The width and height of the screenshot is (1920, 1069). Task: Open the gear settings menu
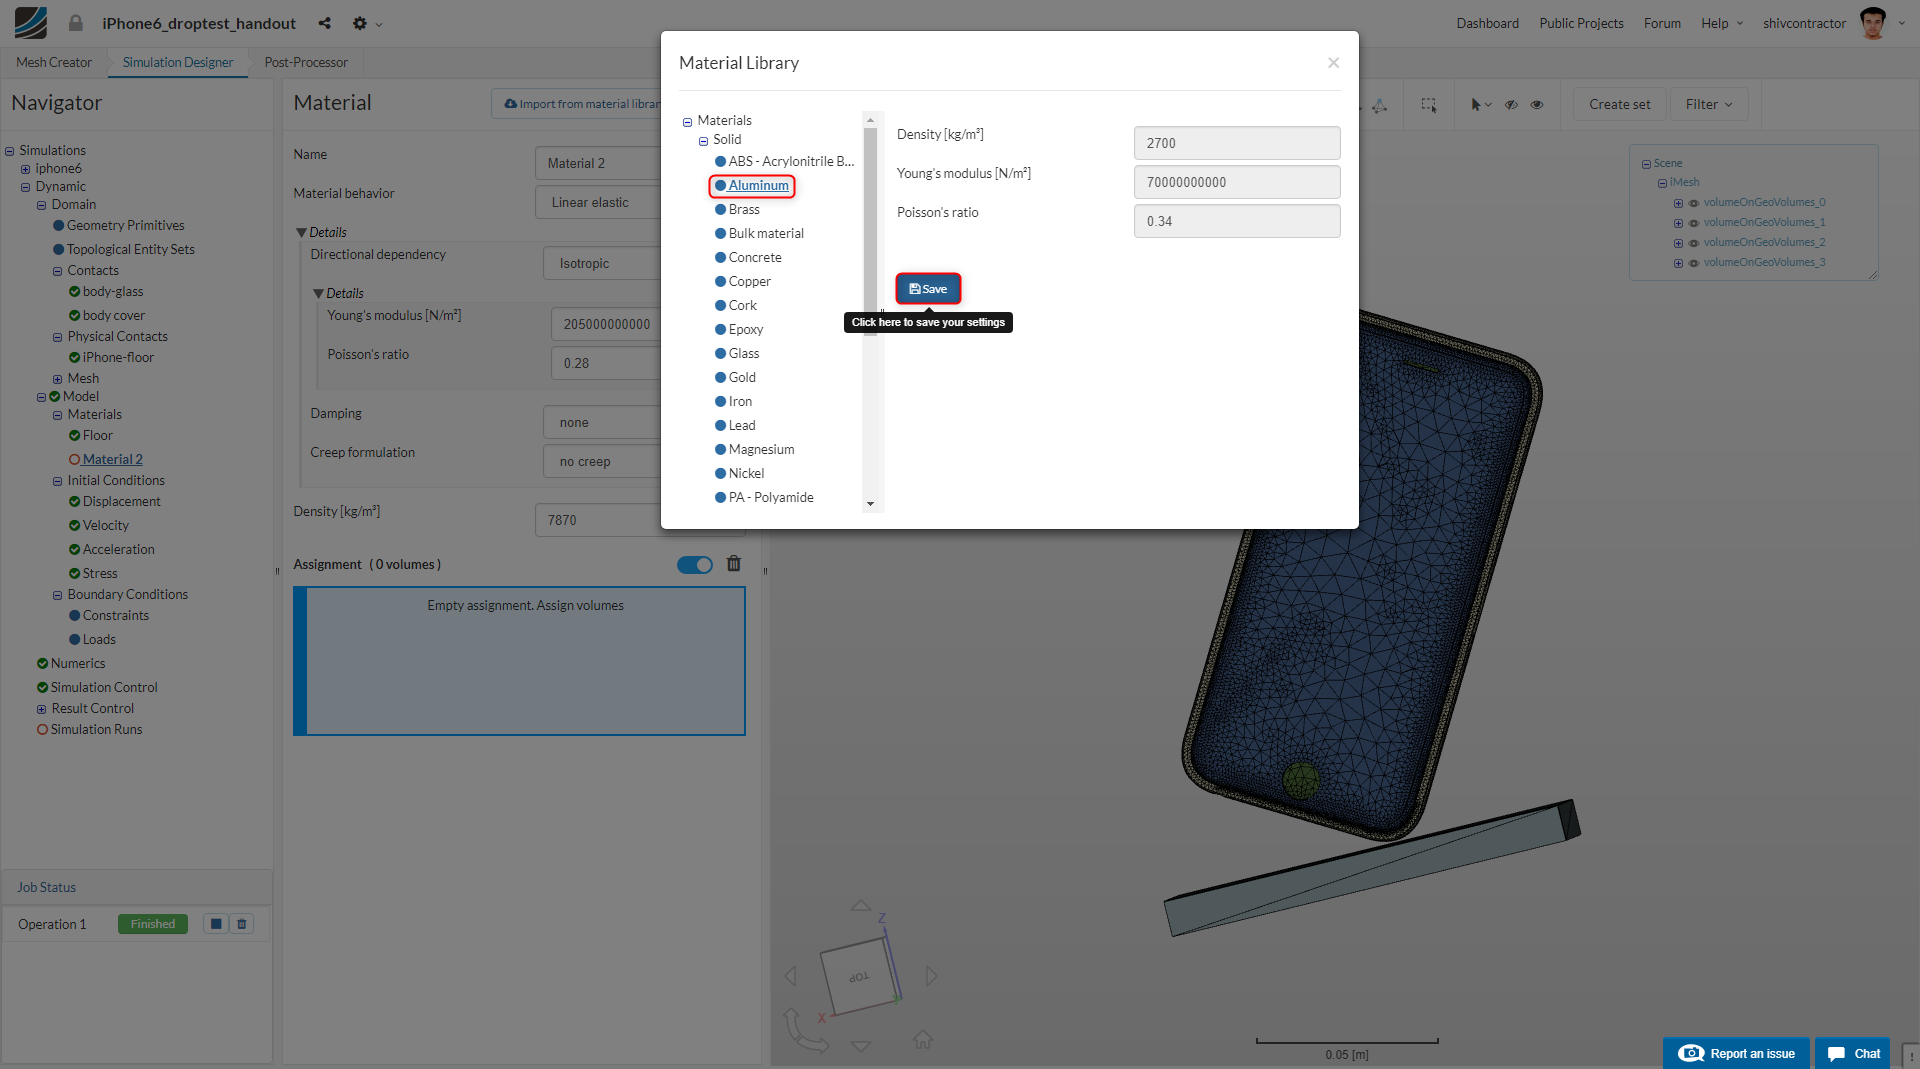click(360, 23)
